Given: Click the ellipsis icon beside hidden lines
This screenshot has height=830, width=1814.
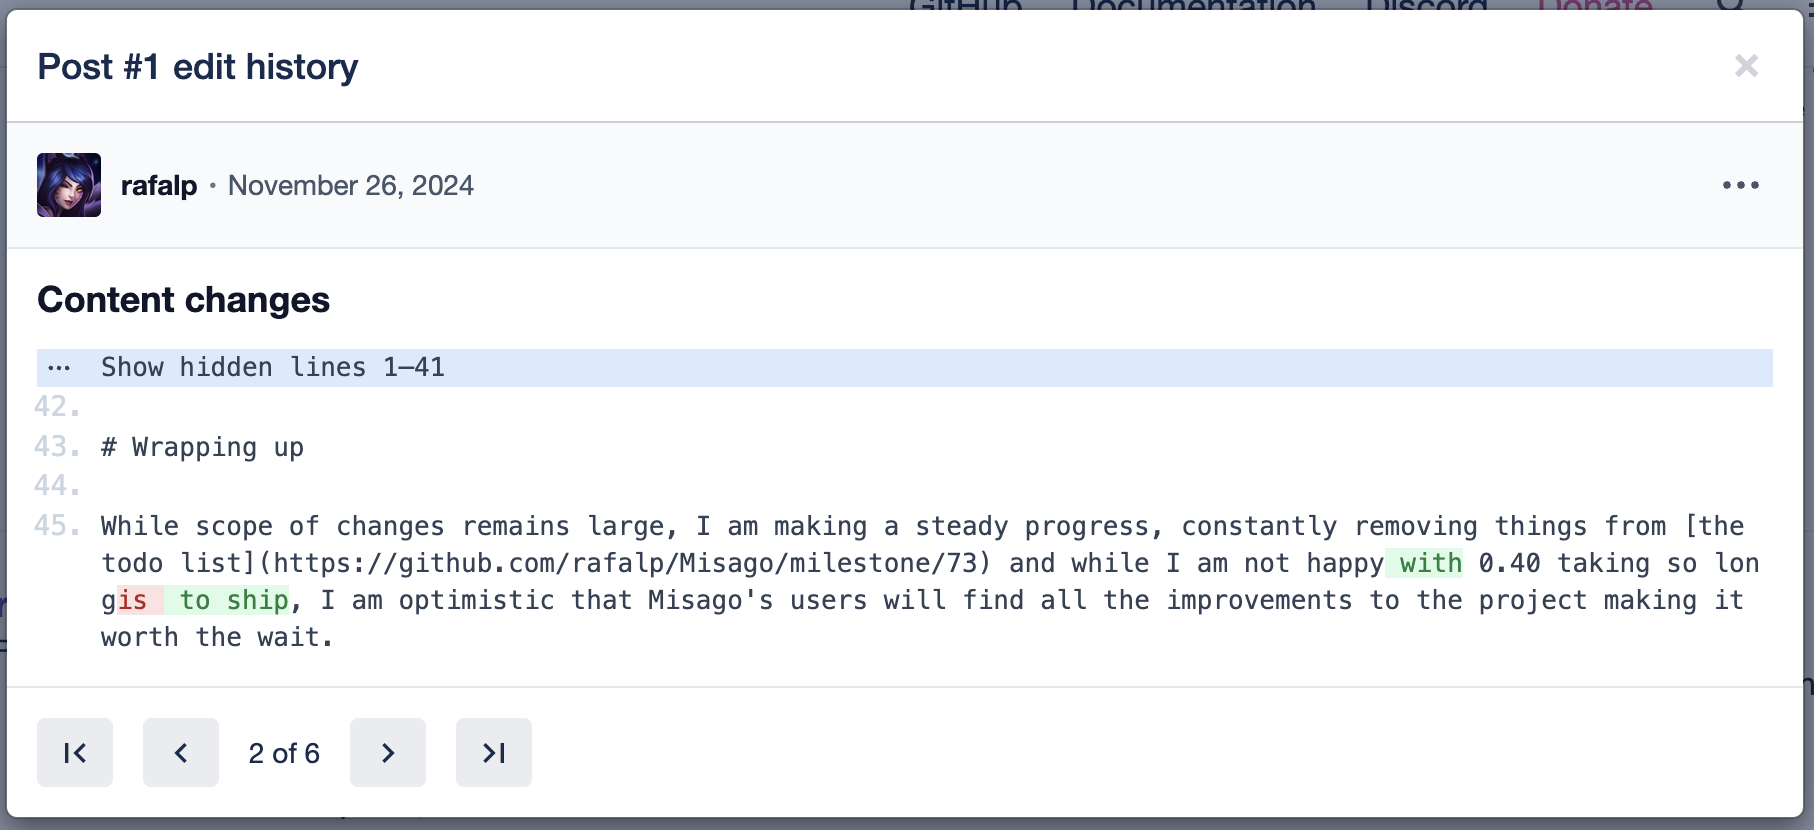Looking at the screenshot, I should [59, 368].
